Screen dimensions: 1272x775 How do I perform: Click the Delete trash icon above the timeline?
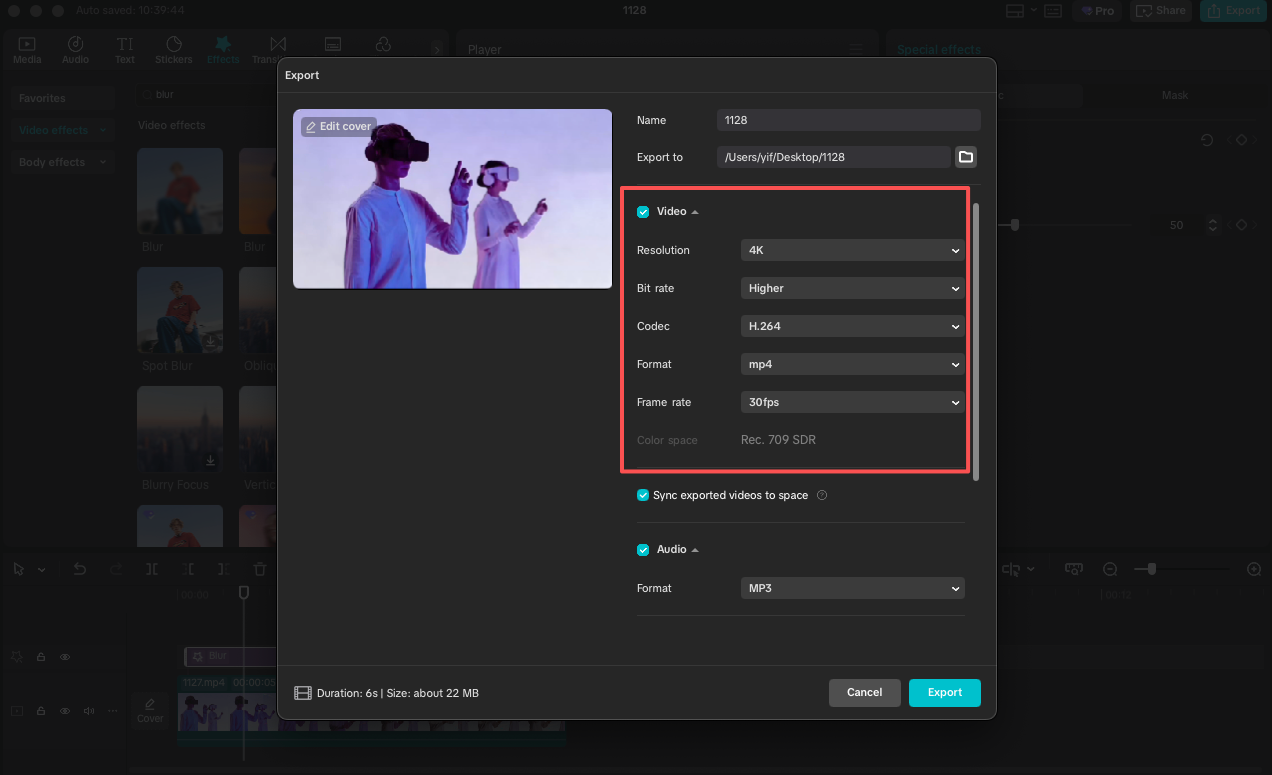(x=259, y=568)
